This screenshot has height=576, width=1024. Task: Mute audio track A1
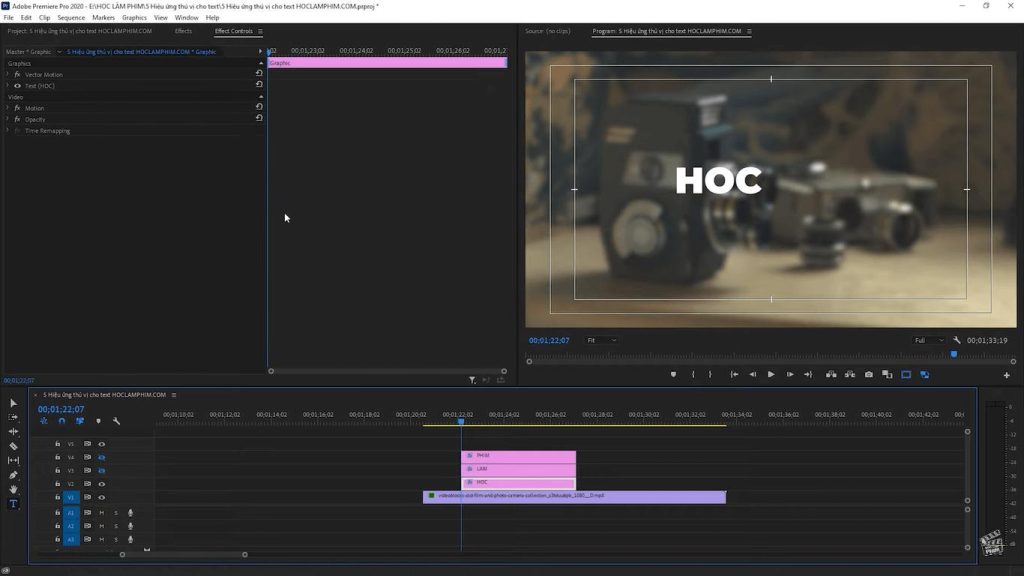101,512
